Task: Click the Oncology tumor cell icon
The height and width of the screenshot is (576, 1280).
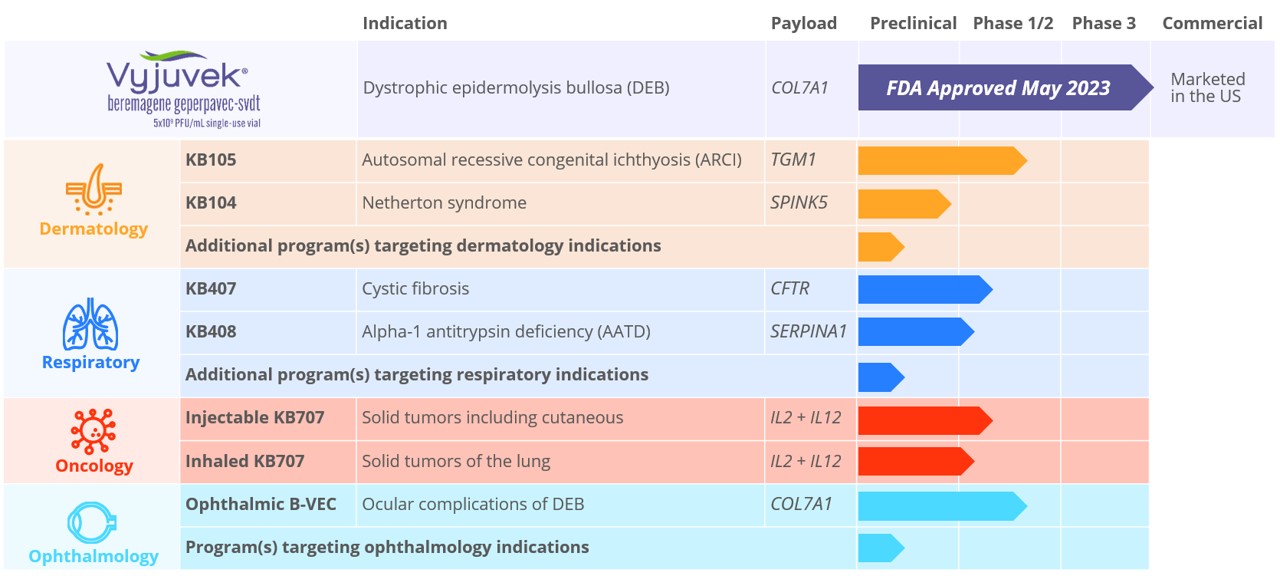Action: pyautogui.click(x=93, y=429)
